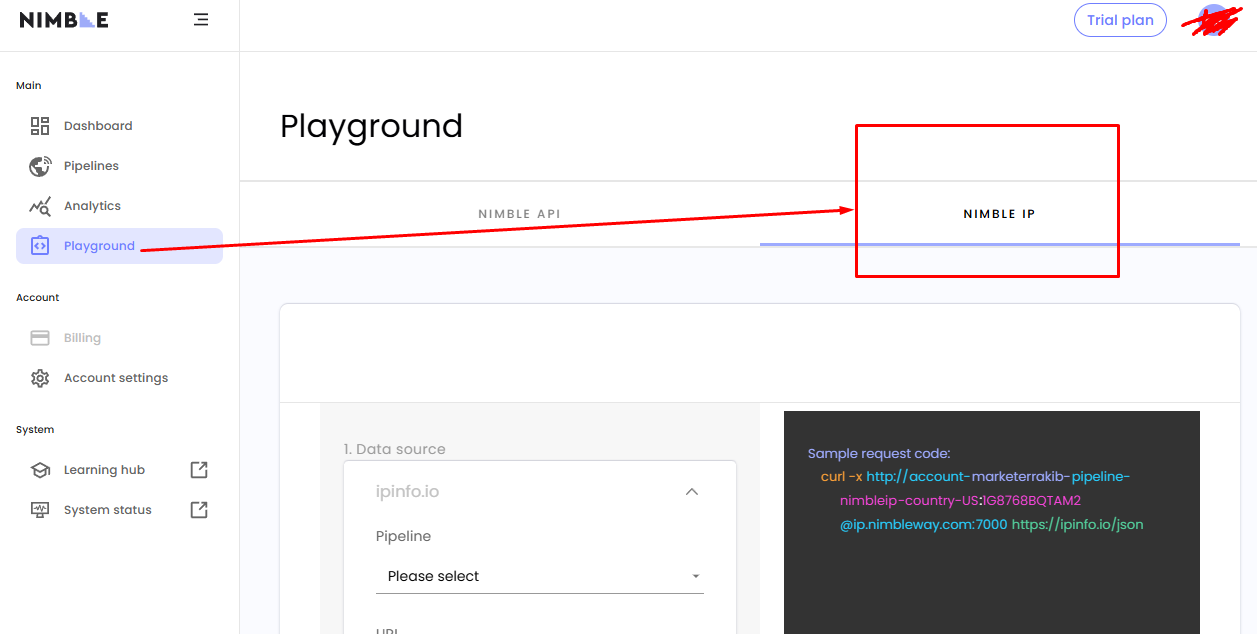Collapse the ipinfo.io data source chevron

[x=691, y=492]
